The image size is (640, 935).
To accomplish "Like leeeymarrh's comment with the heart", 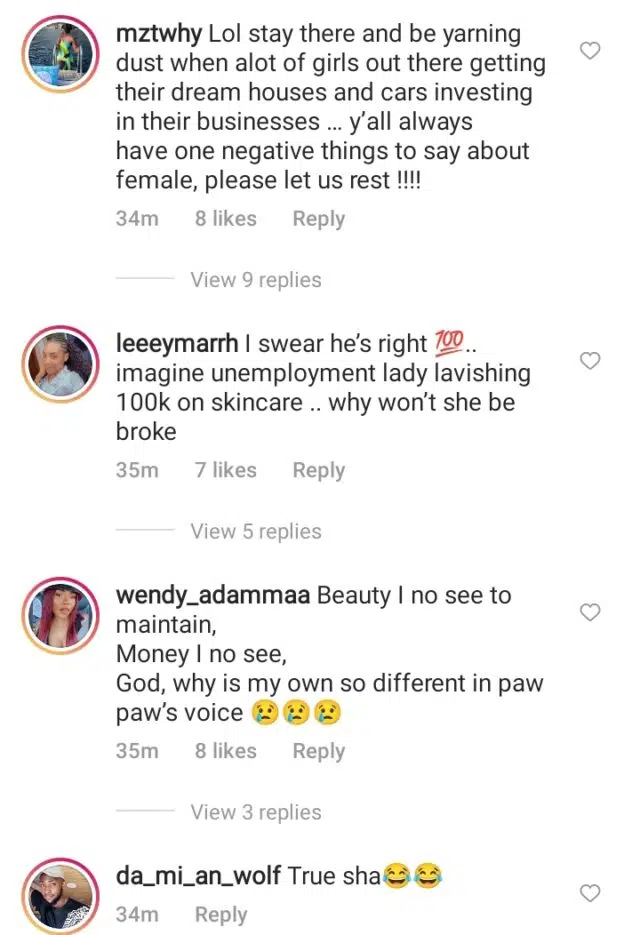I will 590,361.
